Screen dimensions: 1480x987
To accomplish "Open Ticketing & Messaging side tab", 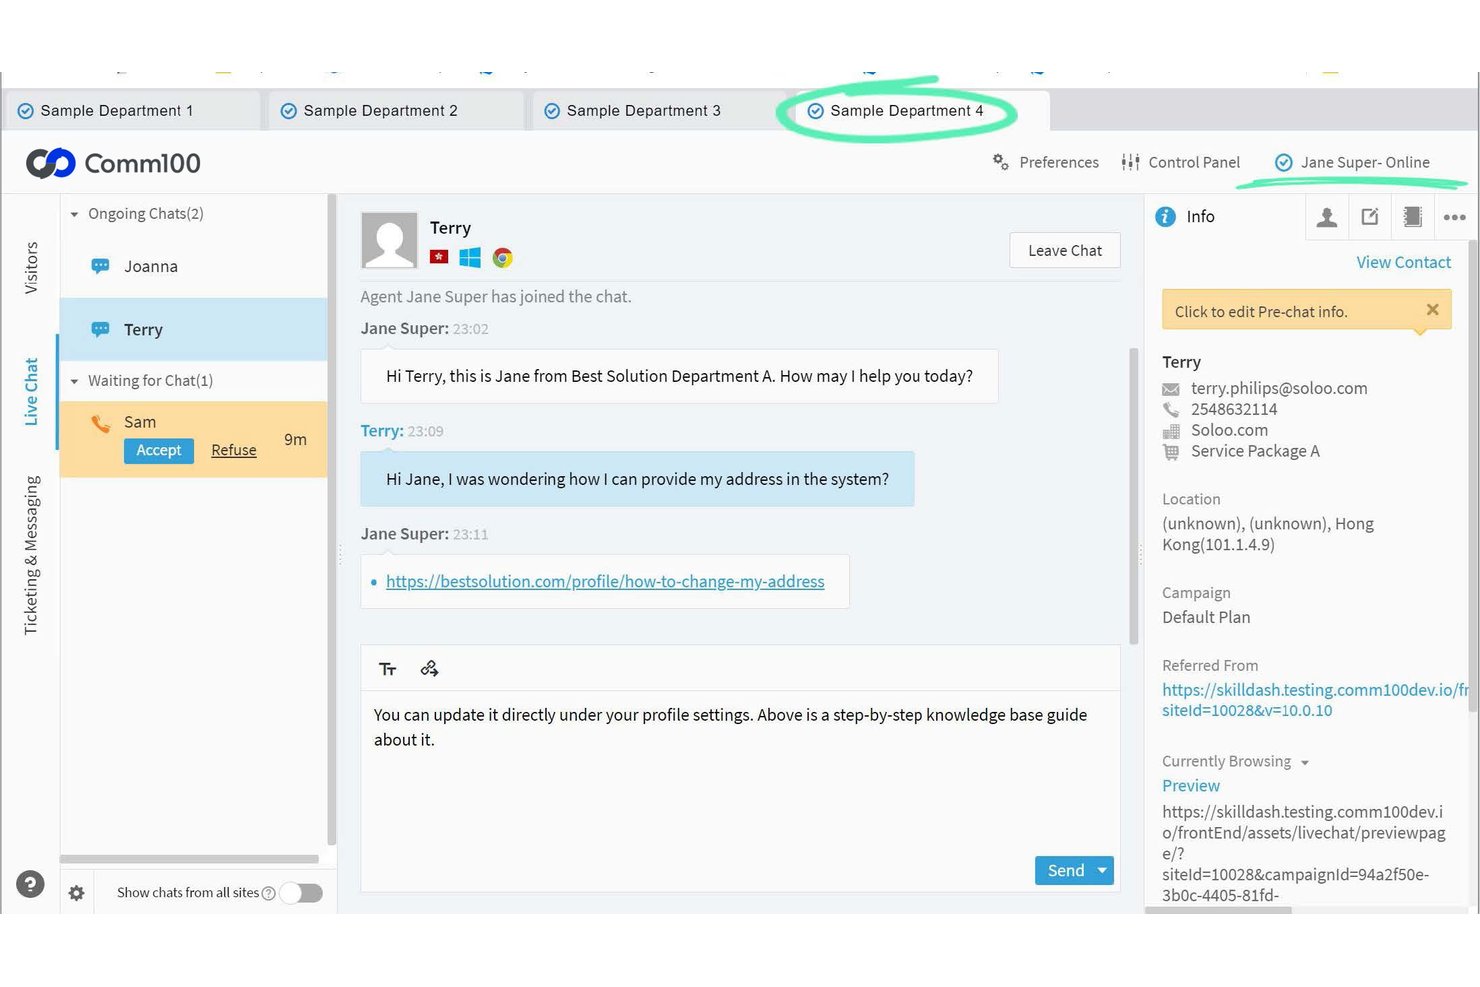I will pos(31,555).
